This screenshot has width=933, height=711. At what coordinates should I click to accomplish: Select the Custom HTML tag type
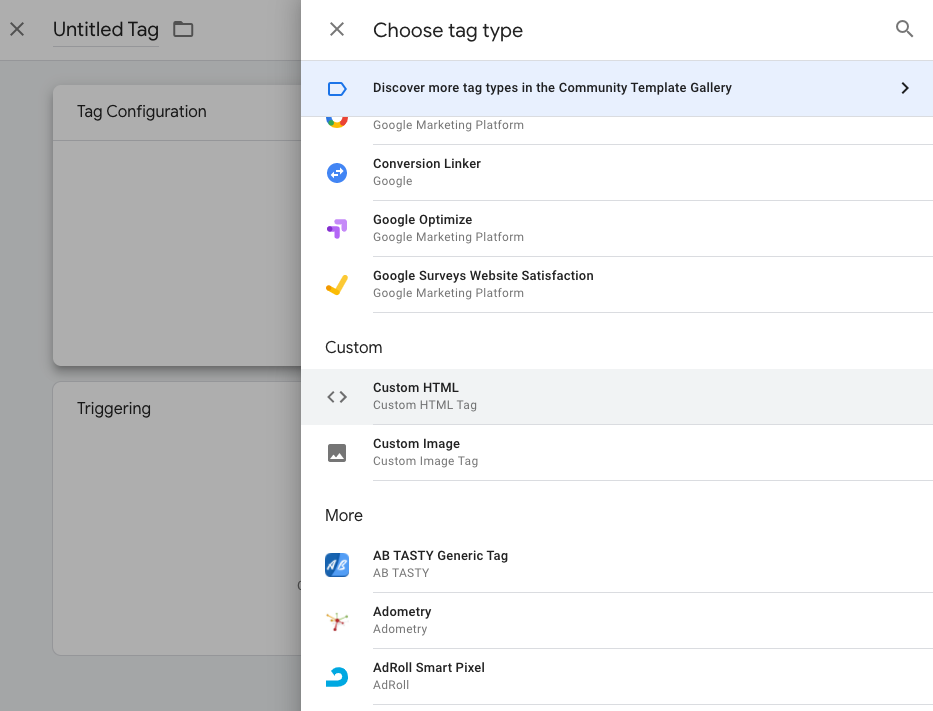pos(617,396)
